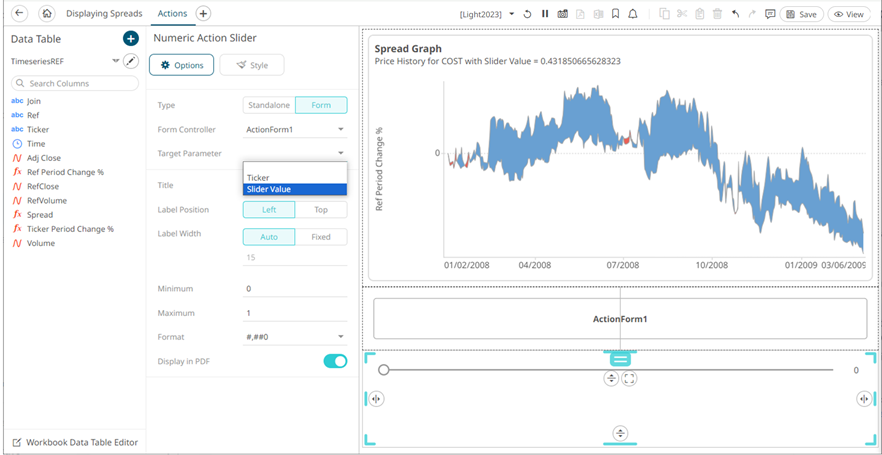
Task: Click the refresh data icon
Action: (x=527, y=14)
